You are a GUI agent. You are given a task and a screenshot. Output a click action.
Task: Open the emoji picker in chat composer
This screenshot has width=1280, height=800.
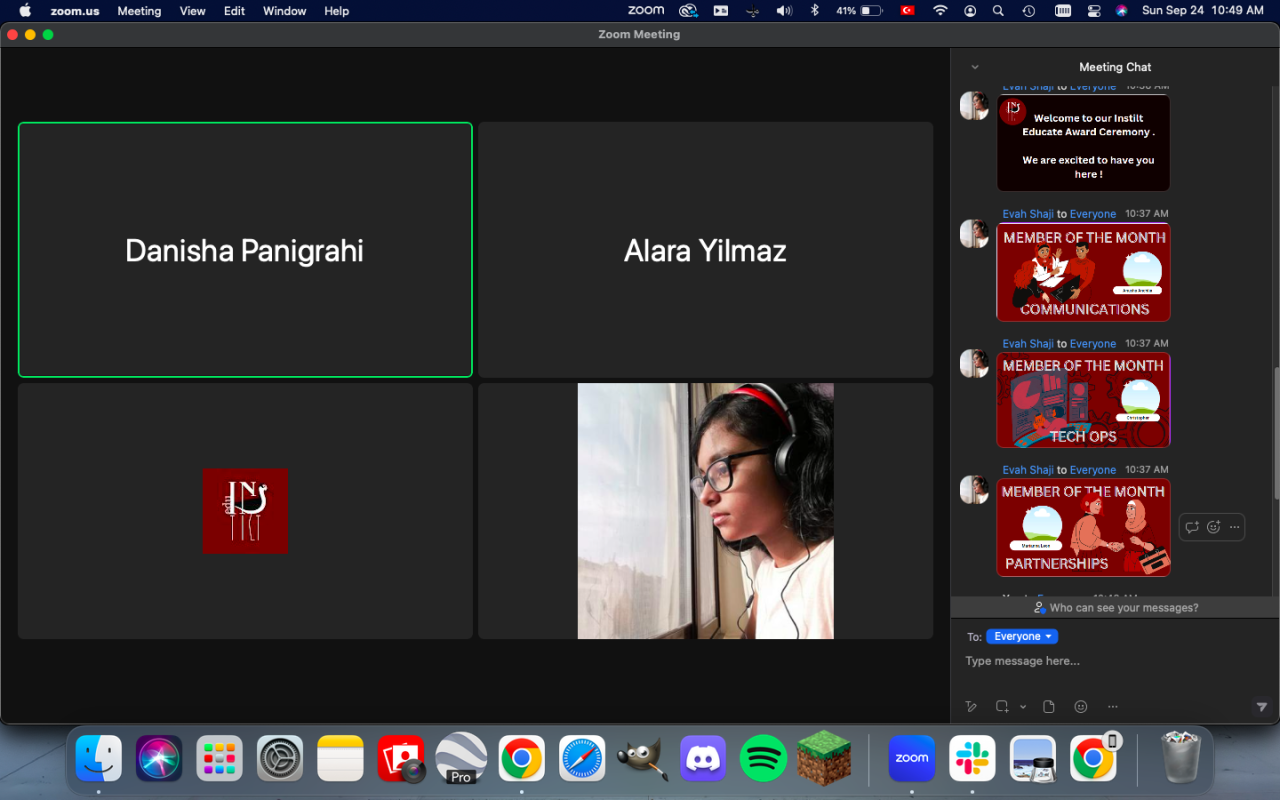[x=1080, y=707]
